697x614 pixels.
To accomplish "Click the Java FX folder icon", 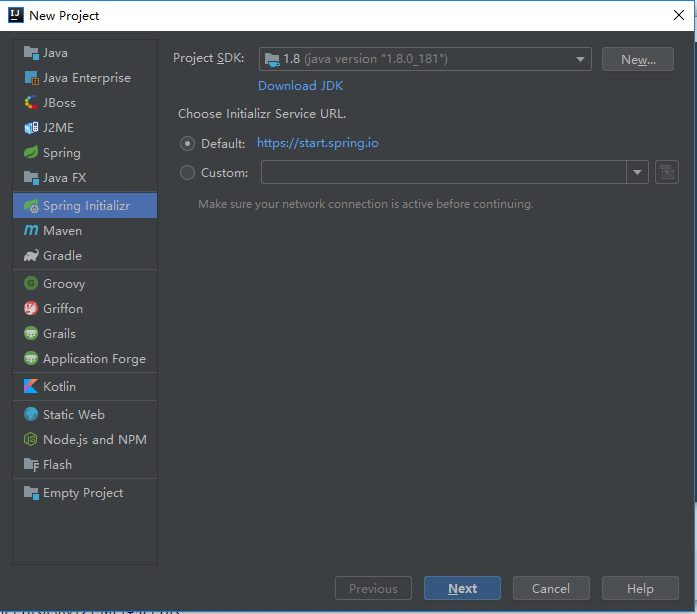I will (31, 177).
